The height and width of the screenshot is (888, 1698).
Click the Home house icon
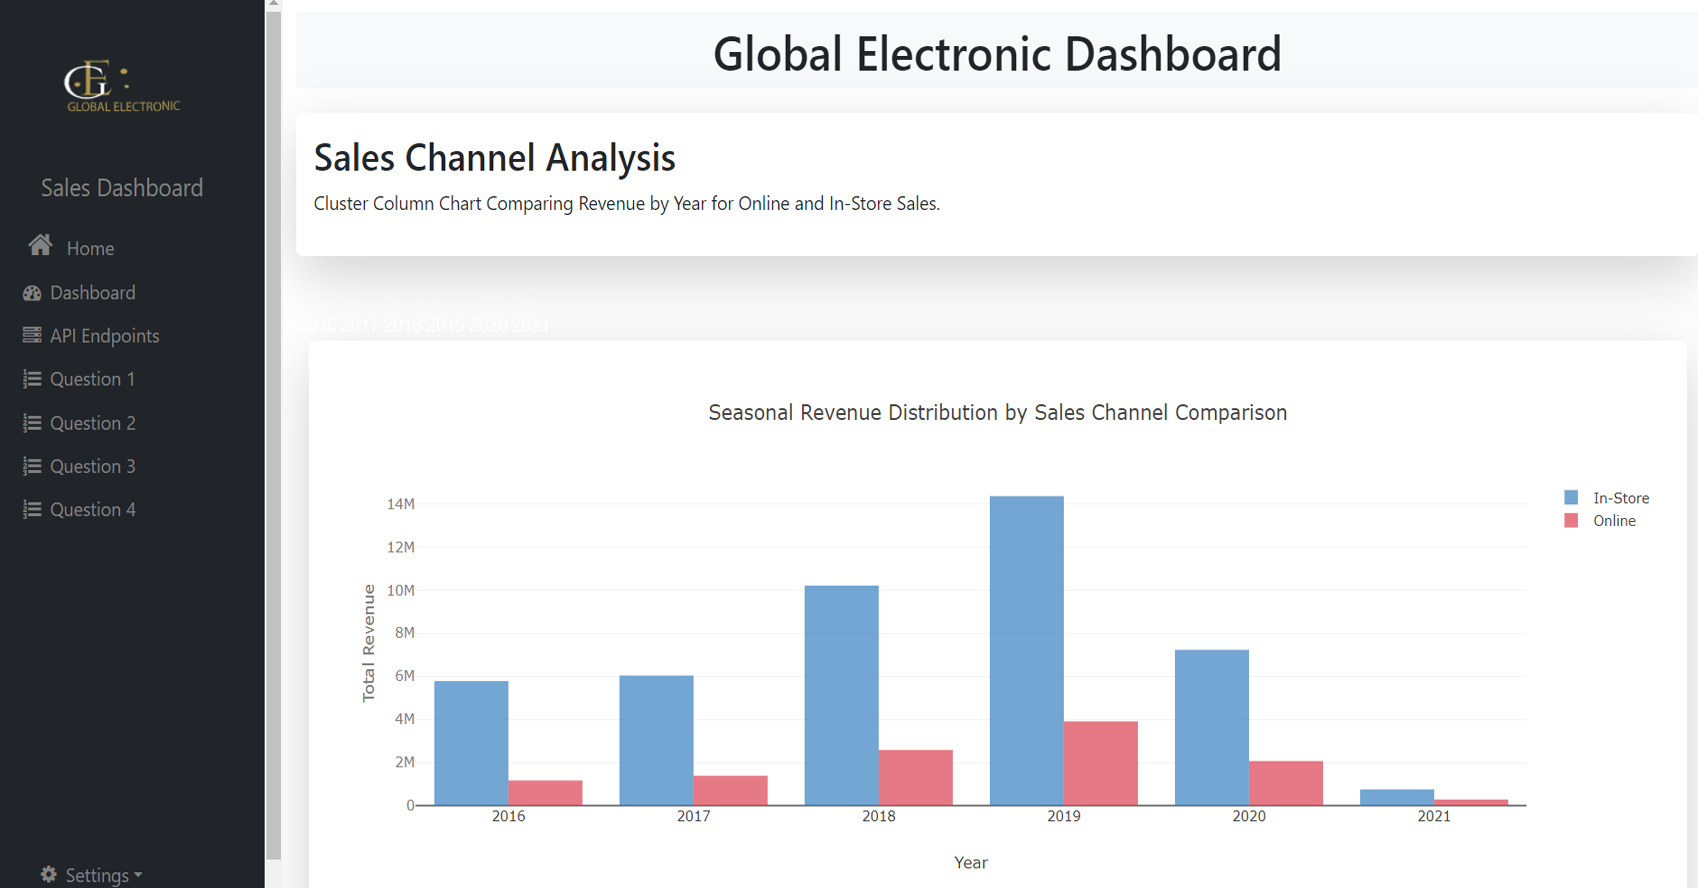tap(40, 246)
